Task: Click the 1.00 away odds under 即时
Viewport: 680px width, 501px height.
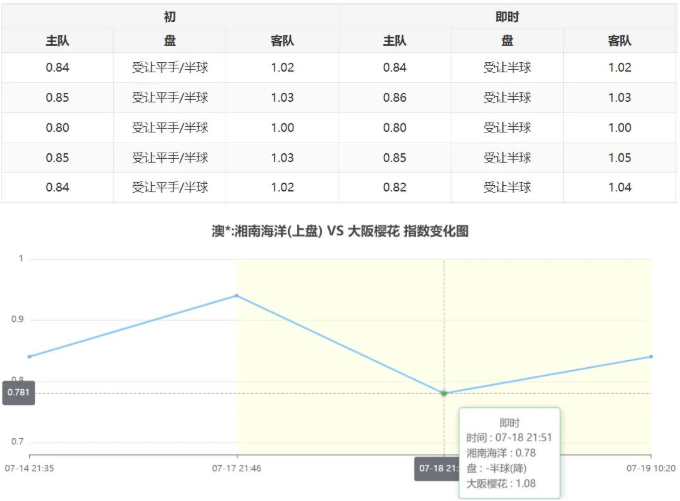Action: point(619,128)
